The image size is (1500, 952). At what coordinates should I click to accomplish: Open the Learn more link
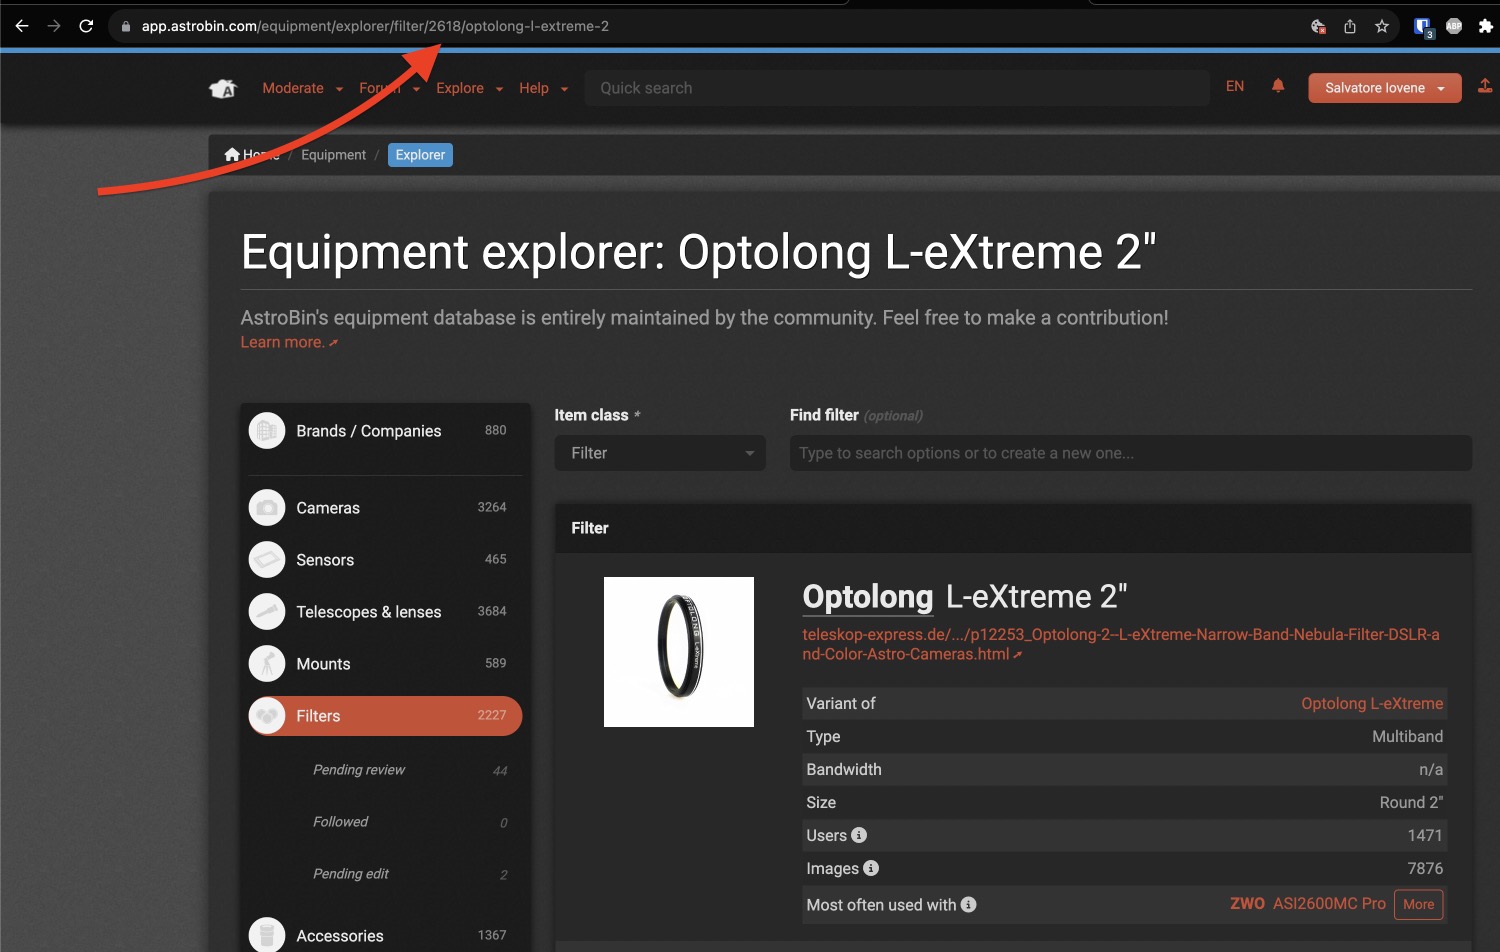[289, 342]
